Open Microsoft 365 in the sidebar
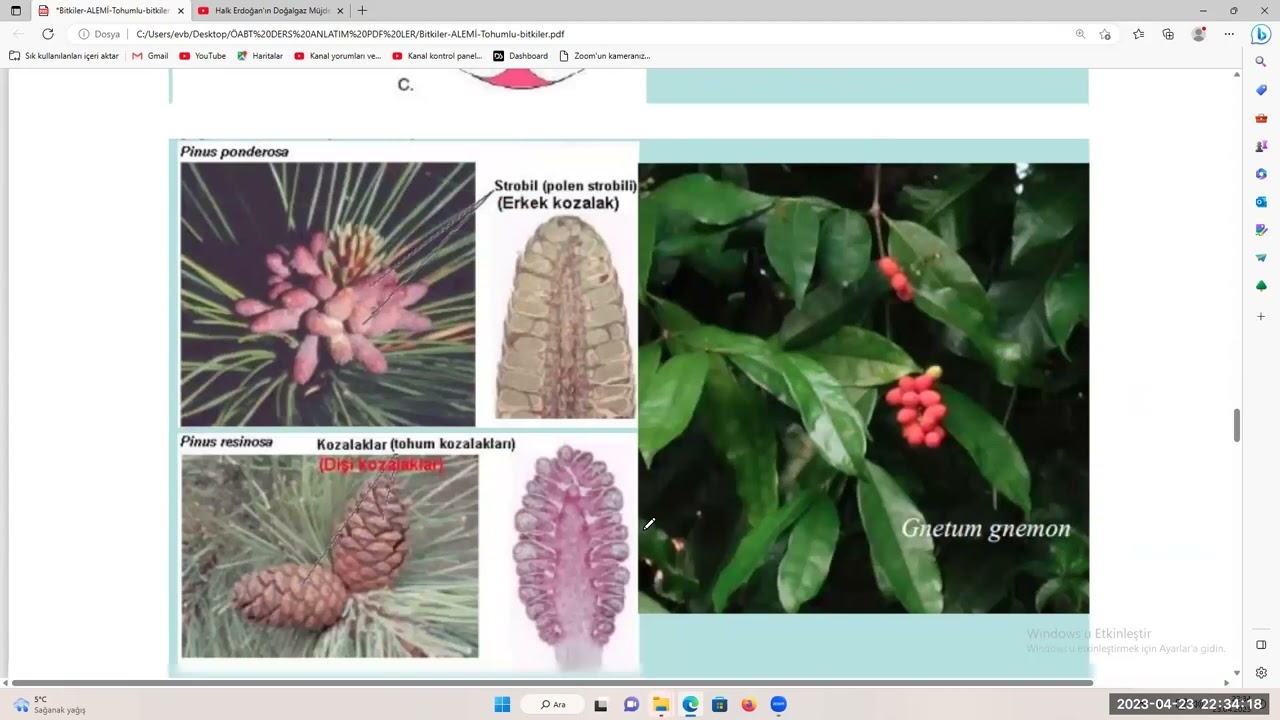This screenshot has height=720, width=1280. coord(1261,174)
